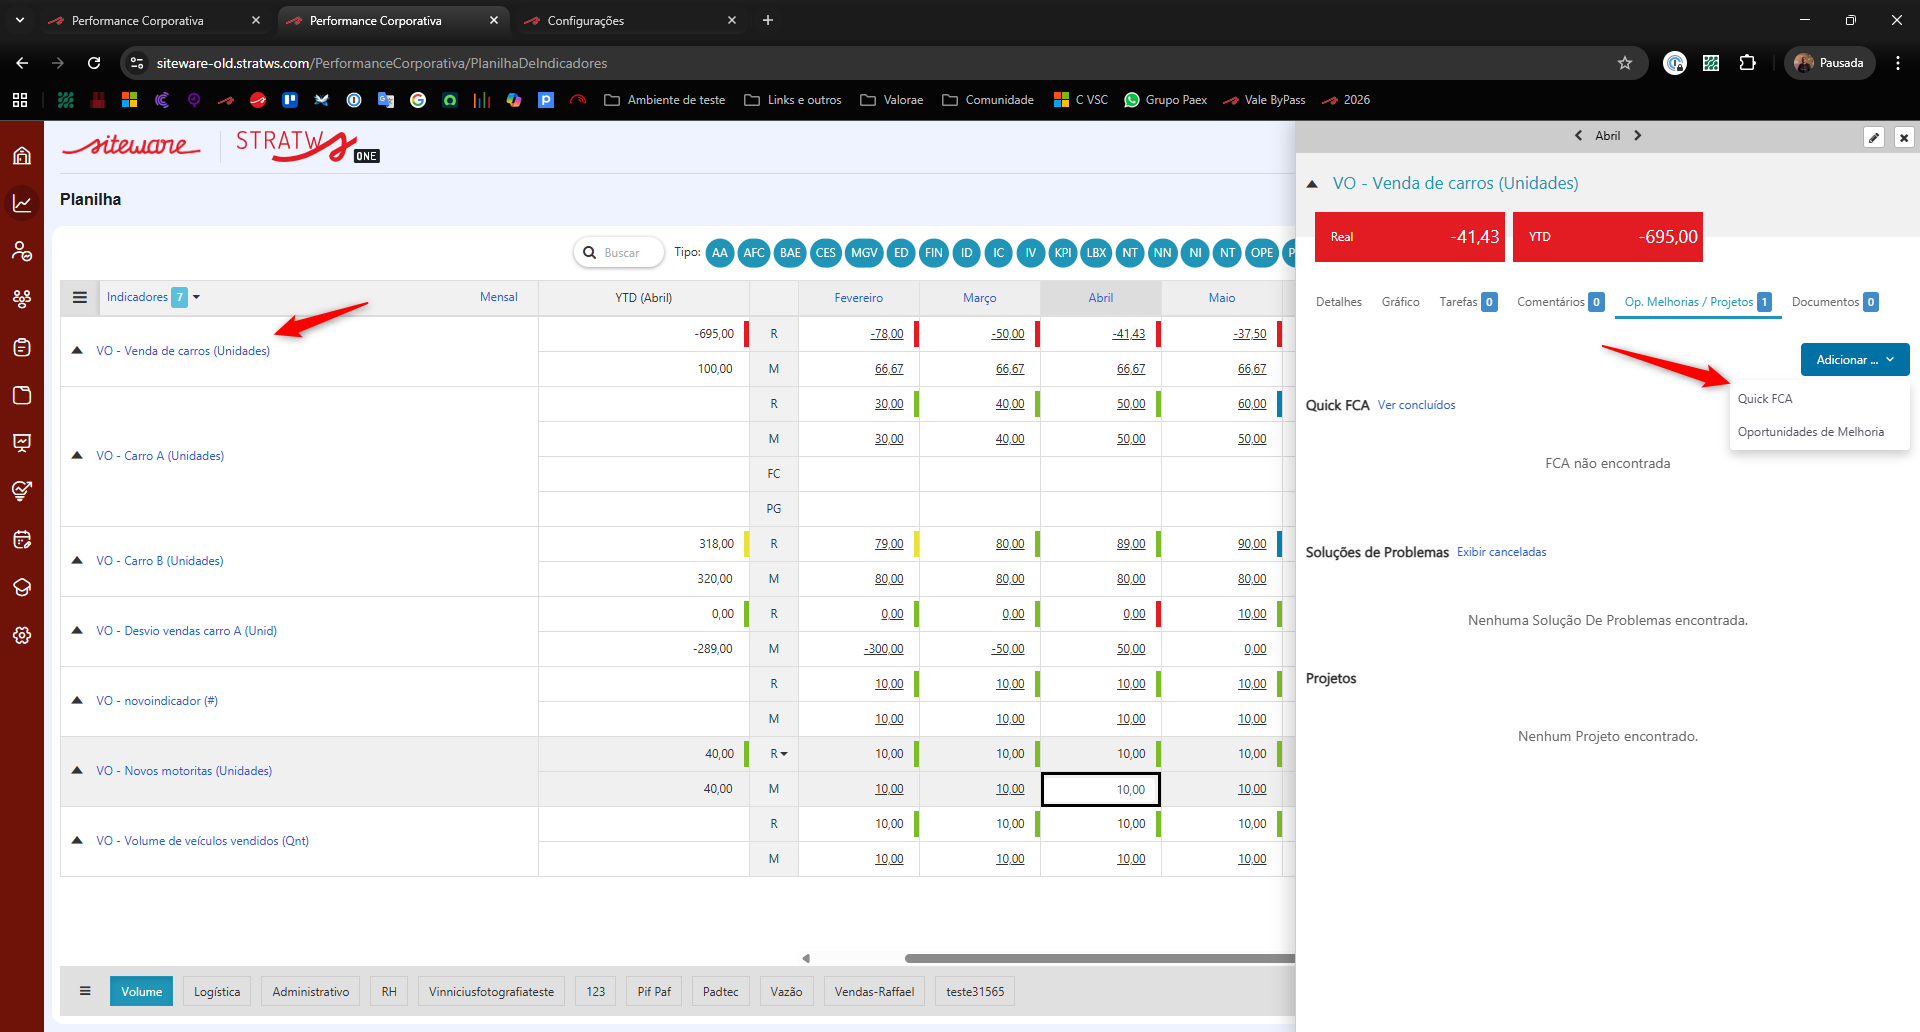
Task: Click the Ver concluídos link
Action: tap(1416, 405)
